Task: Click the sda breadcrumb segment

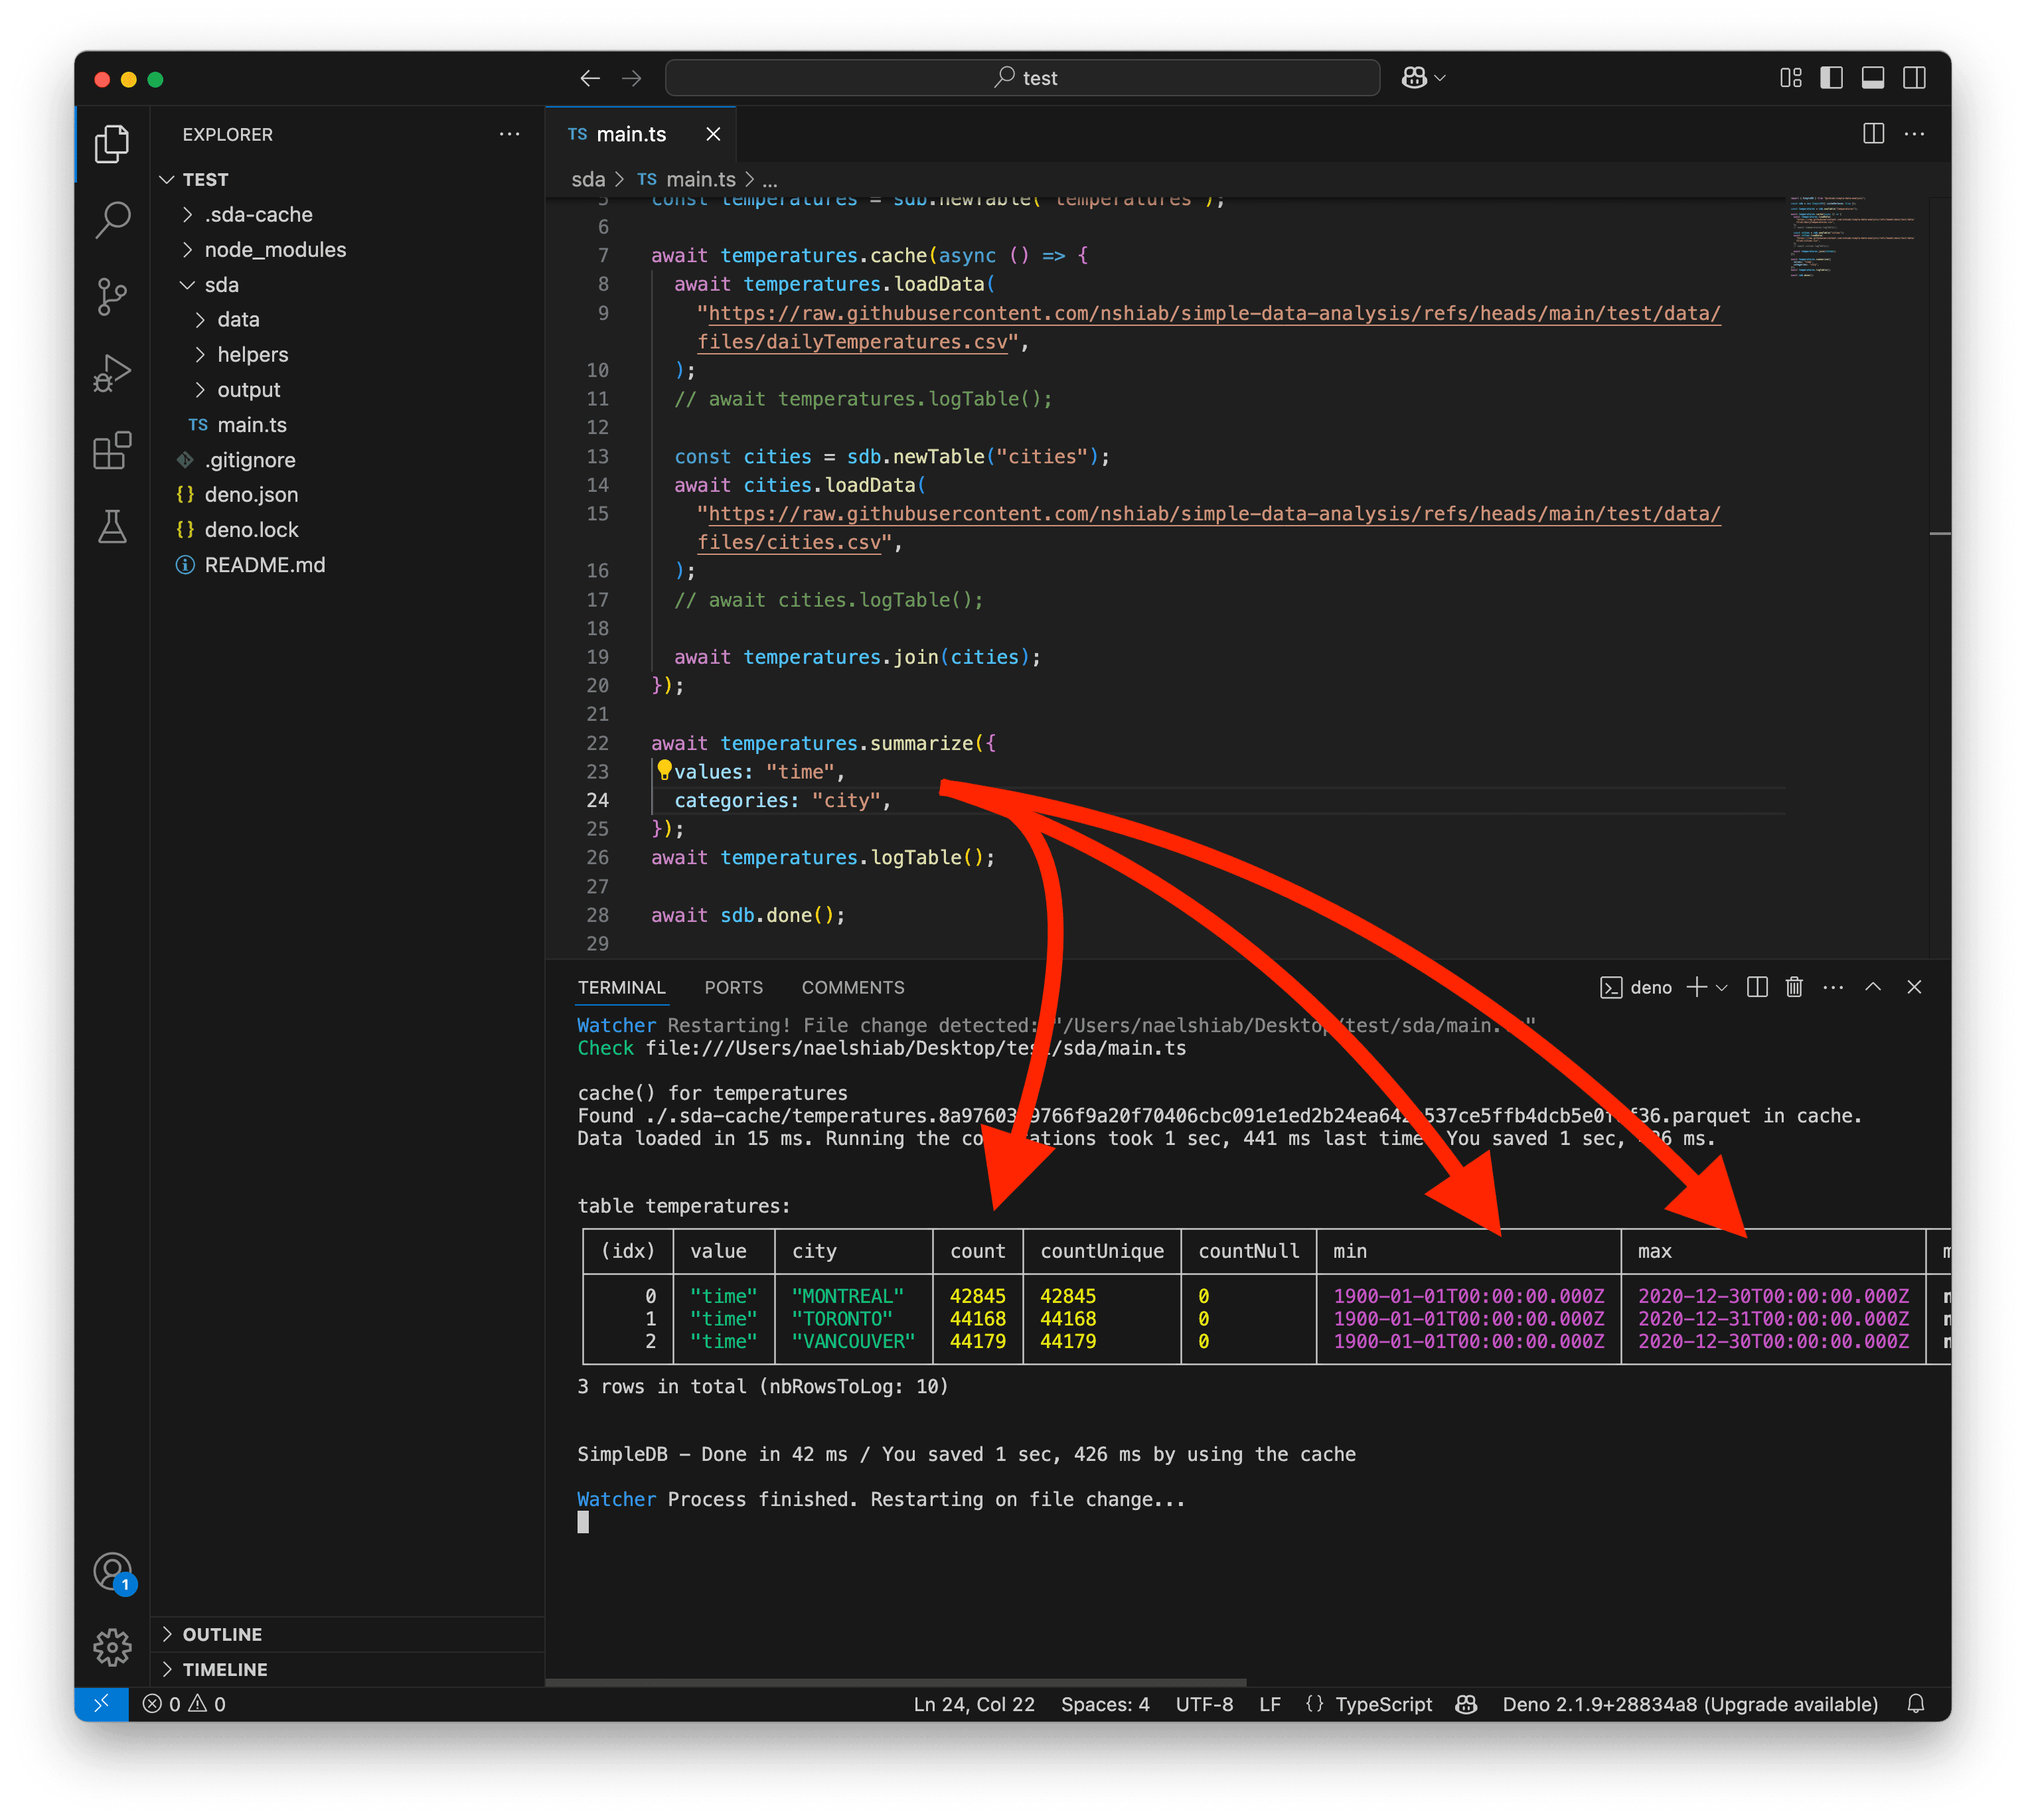Action: coord(588,179)
